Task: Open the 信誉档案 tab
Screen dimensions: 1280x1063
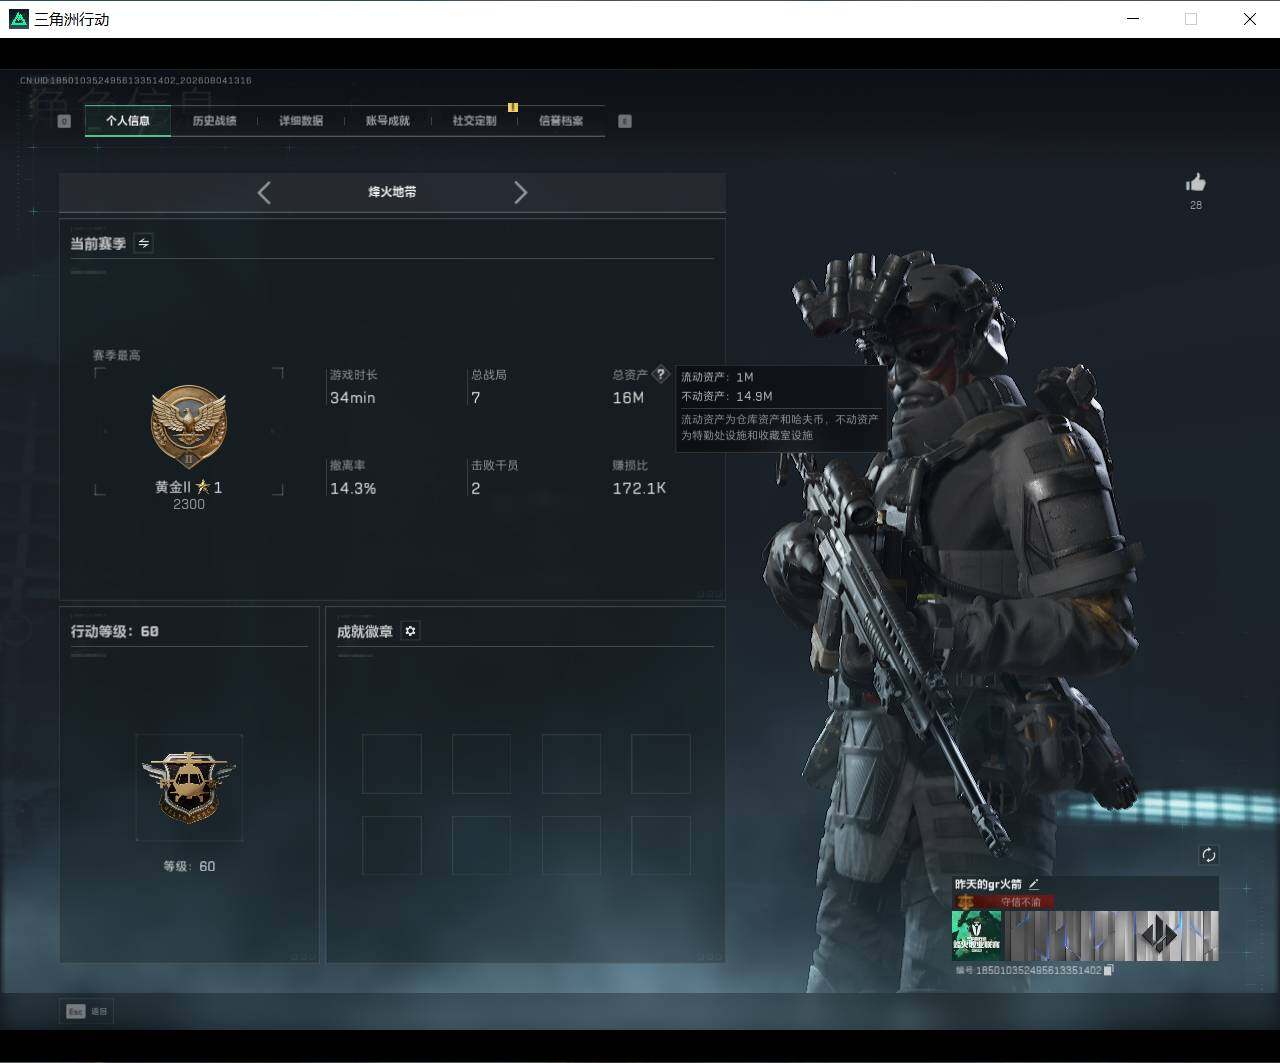Action: click(561, 121)
